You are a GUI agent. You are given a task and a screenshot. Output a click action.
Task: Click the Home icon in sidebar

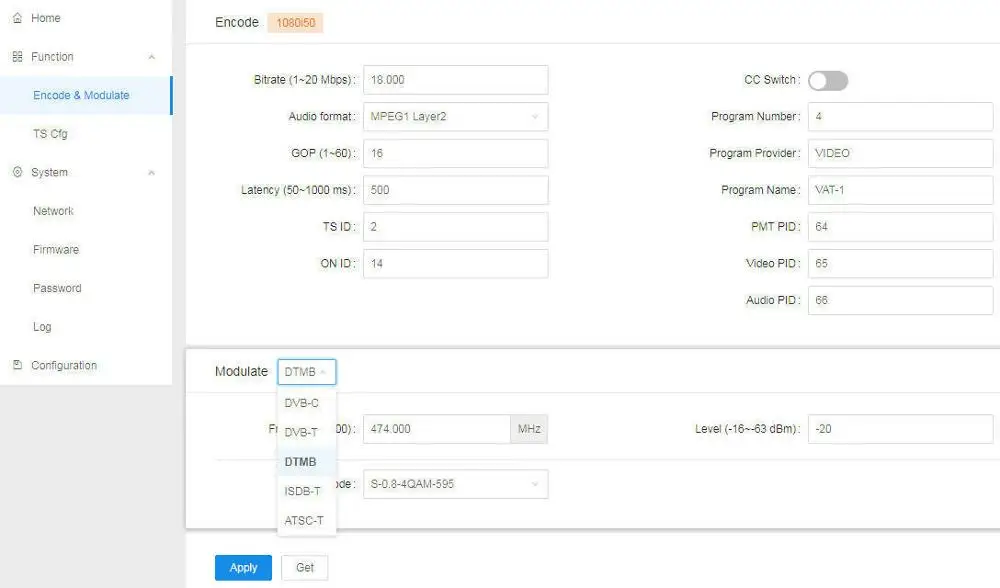(x=17, y=18)
